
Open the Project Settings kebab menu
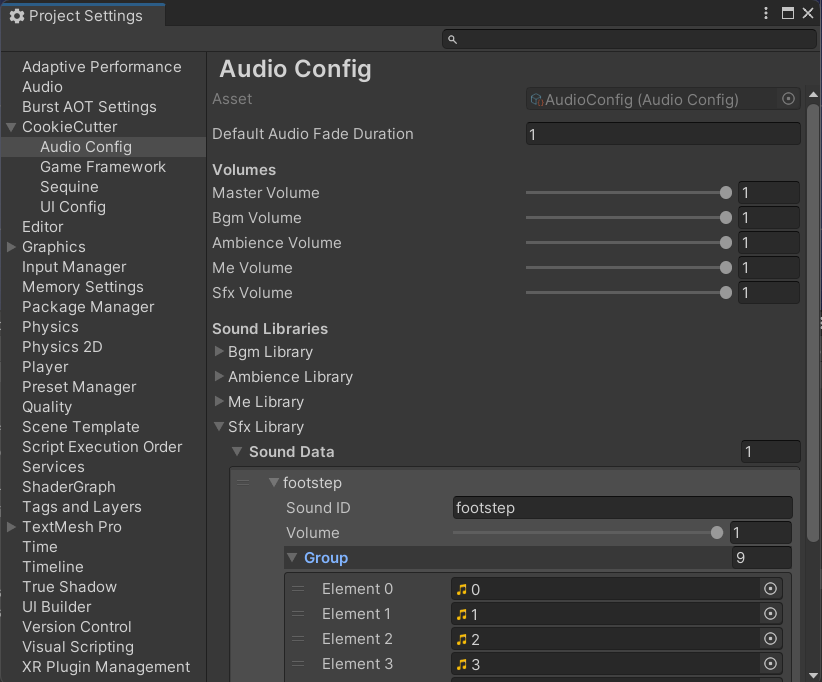(x=766, y=13)
